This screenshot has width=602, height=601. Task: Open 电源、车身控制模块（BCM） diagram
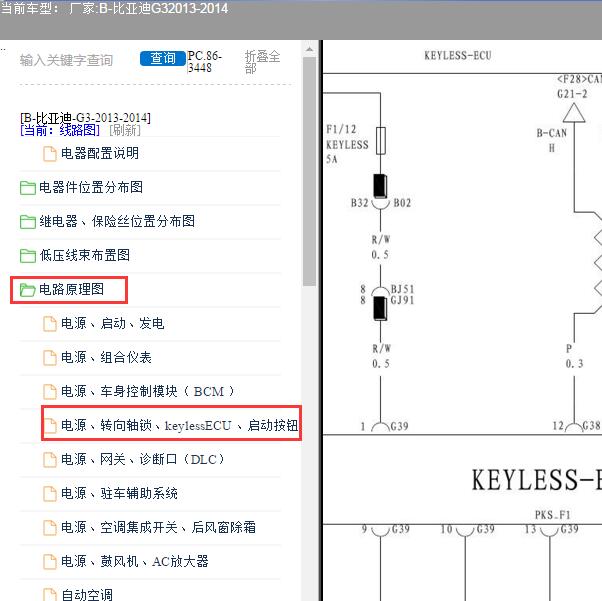coord(148,391)
